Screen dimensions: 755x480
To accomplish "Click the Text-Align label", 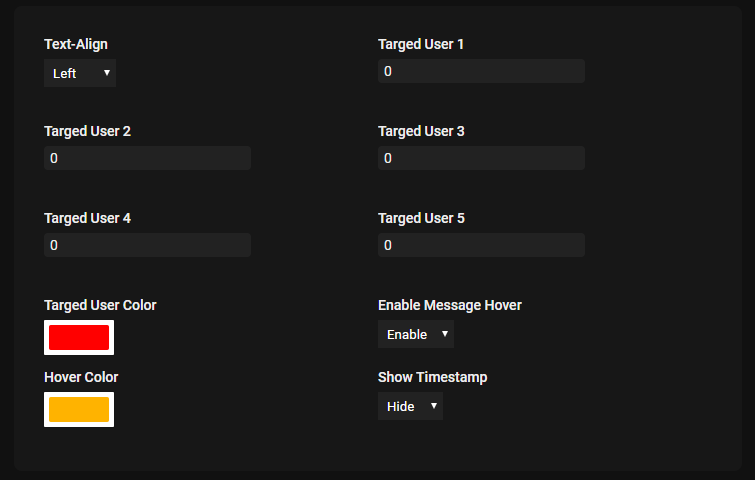I will point(76,44).
